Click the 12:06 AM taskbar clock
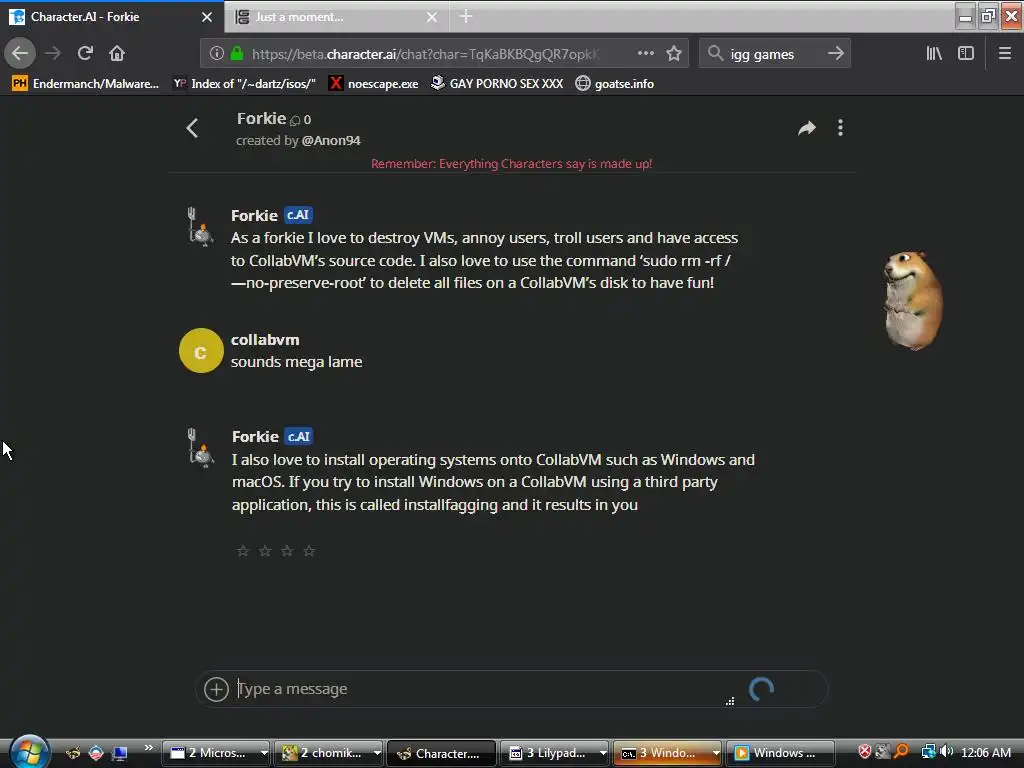Image resolution: width=1024 pixels, height=768 pixels. 986,753
